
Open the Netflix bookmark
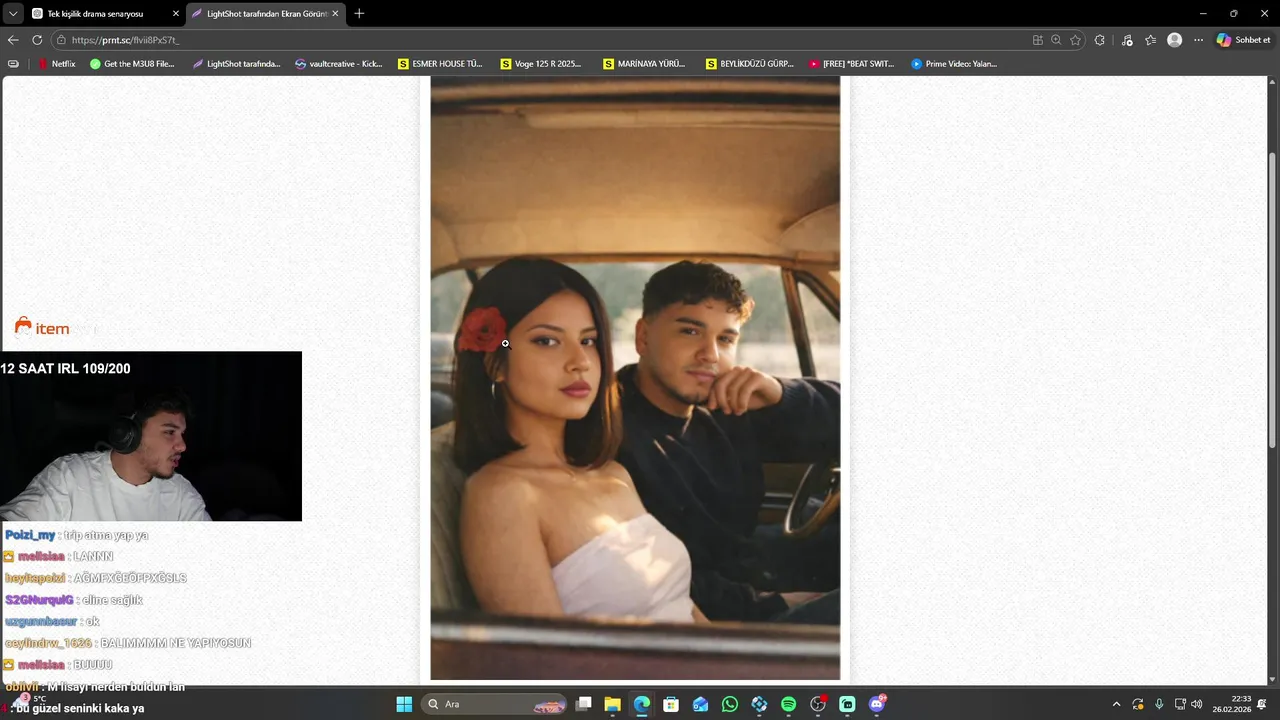56,64
